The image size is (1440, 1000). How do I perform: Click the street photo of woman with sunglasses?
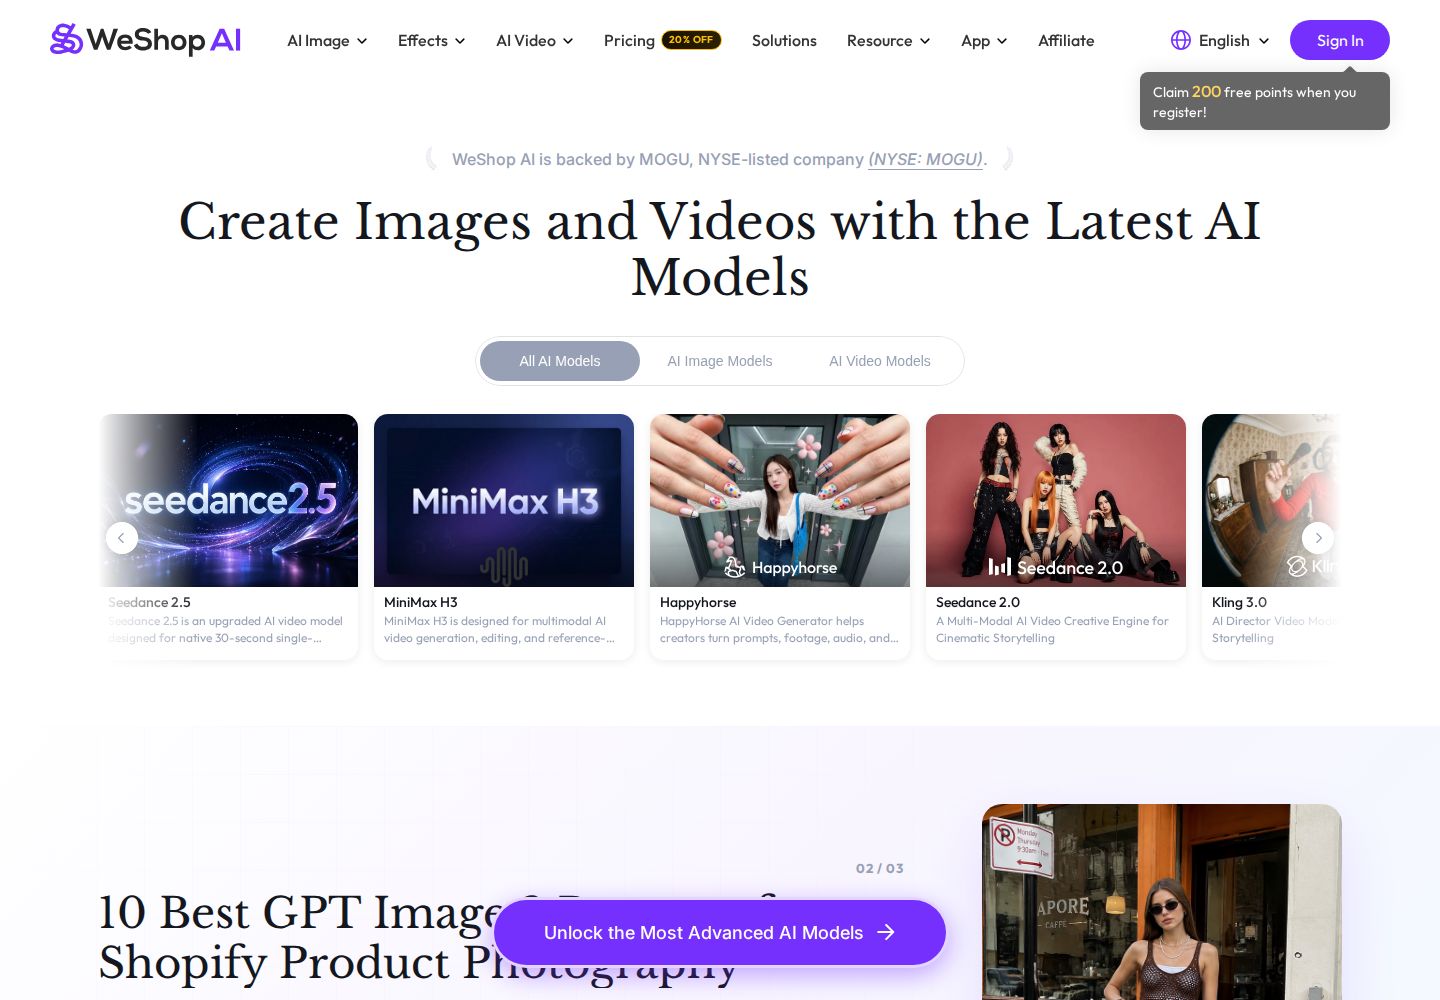[1162, 902]
